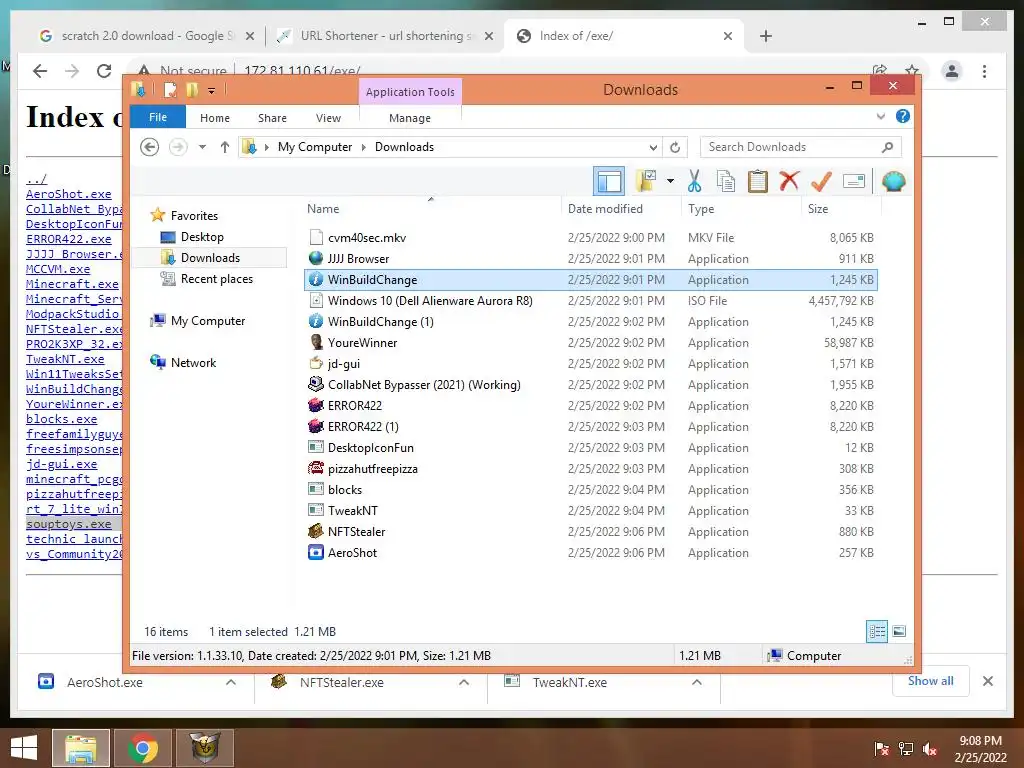This screenshot has width=1024, height=768.
Task: Open the View ribbon tab
Action: click(x=328, y=118)
